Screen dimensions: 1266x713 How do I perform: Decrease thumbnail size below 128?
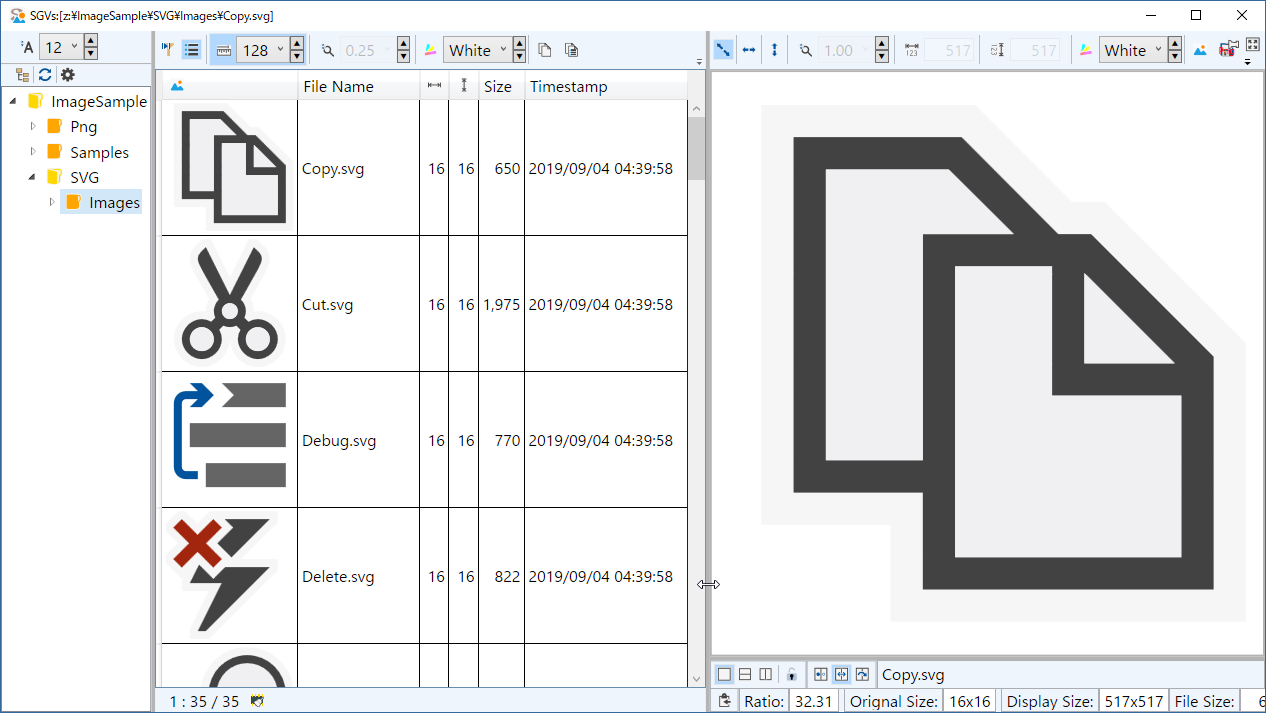[x=298, y=56]
